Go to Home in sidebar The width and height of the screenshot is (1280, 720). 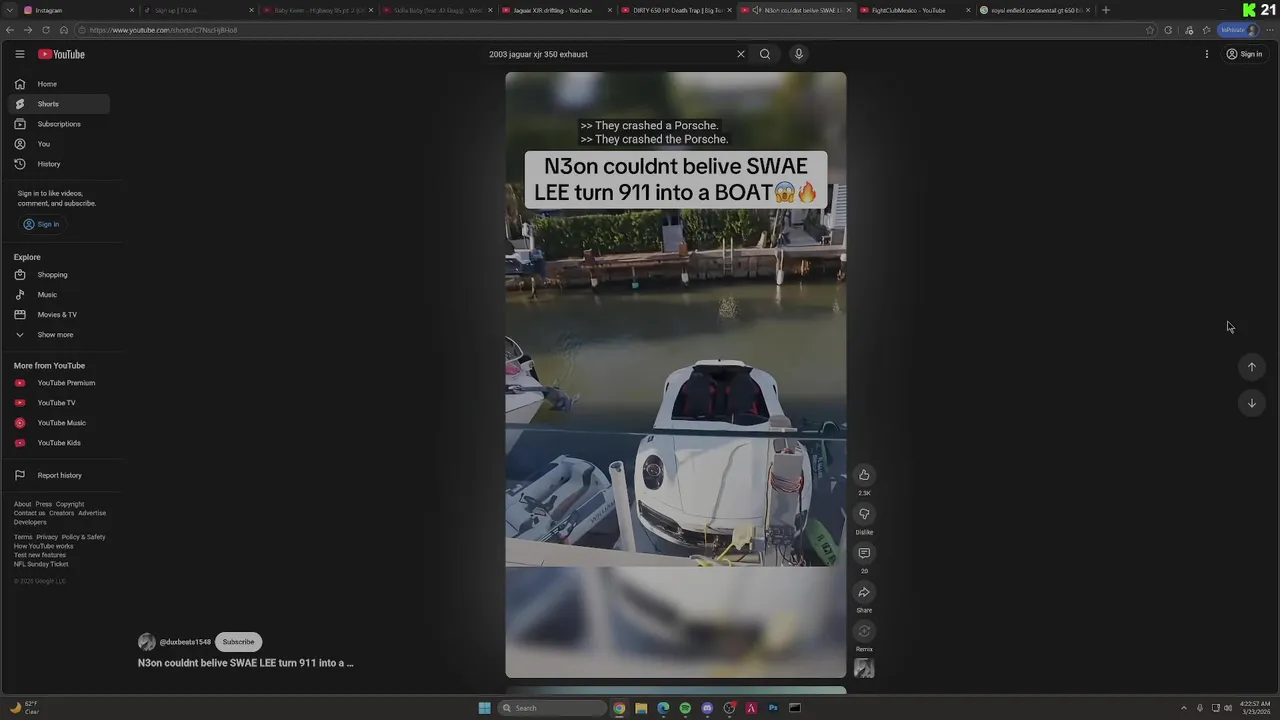tap(59, 84)
